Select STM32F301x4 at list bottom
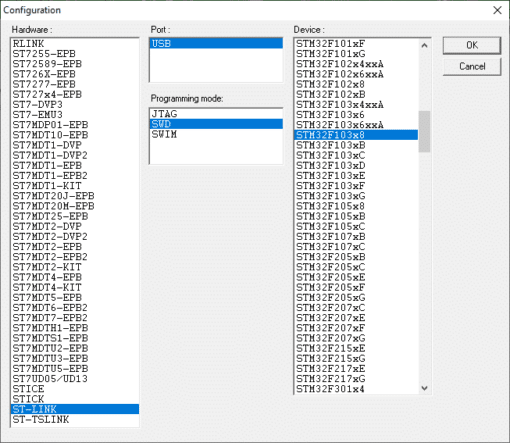Screen dimensions: 510x443 pos(356,389)
